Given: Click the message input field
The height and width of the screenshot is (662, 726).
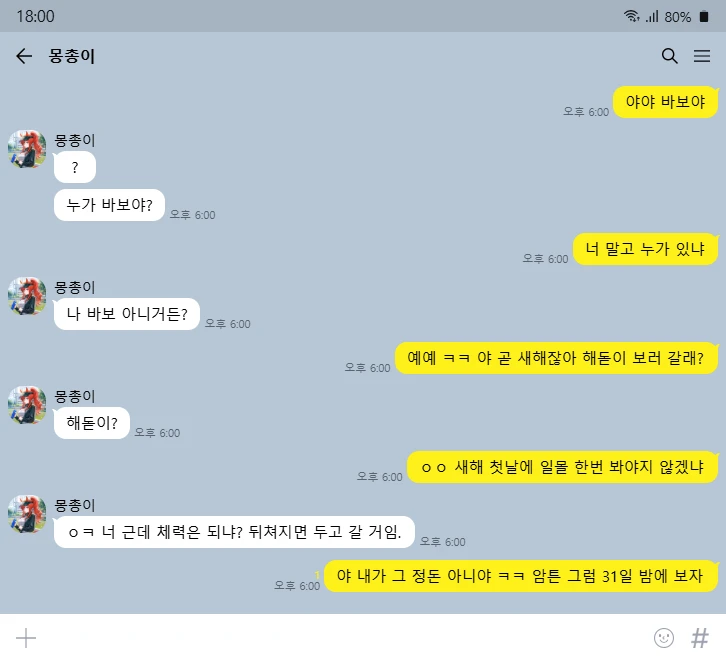Looking at the screenshot, I should coord(343,638).
